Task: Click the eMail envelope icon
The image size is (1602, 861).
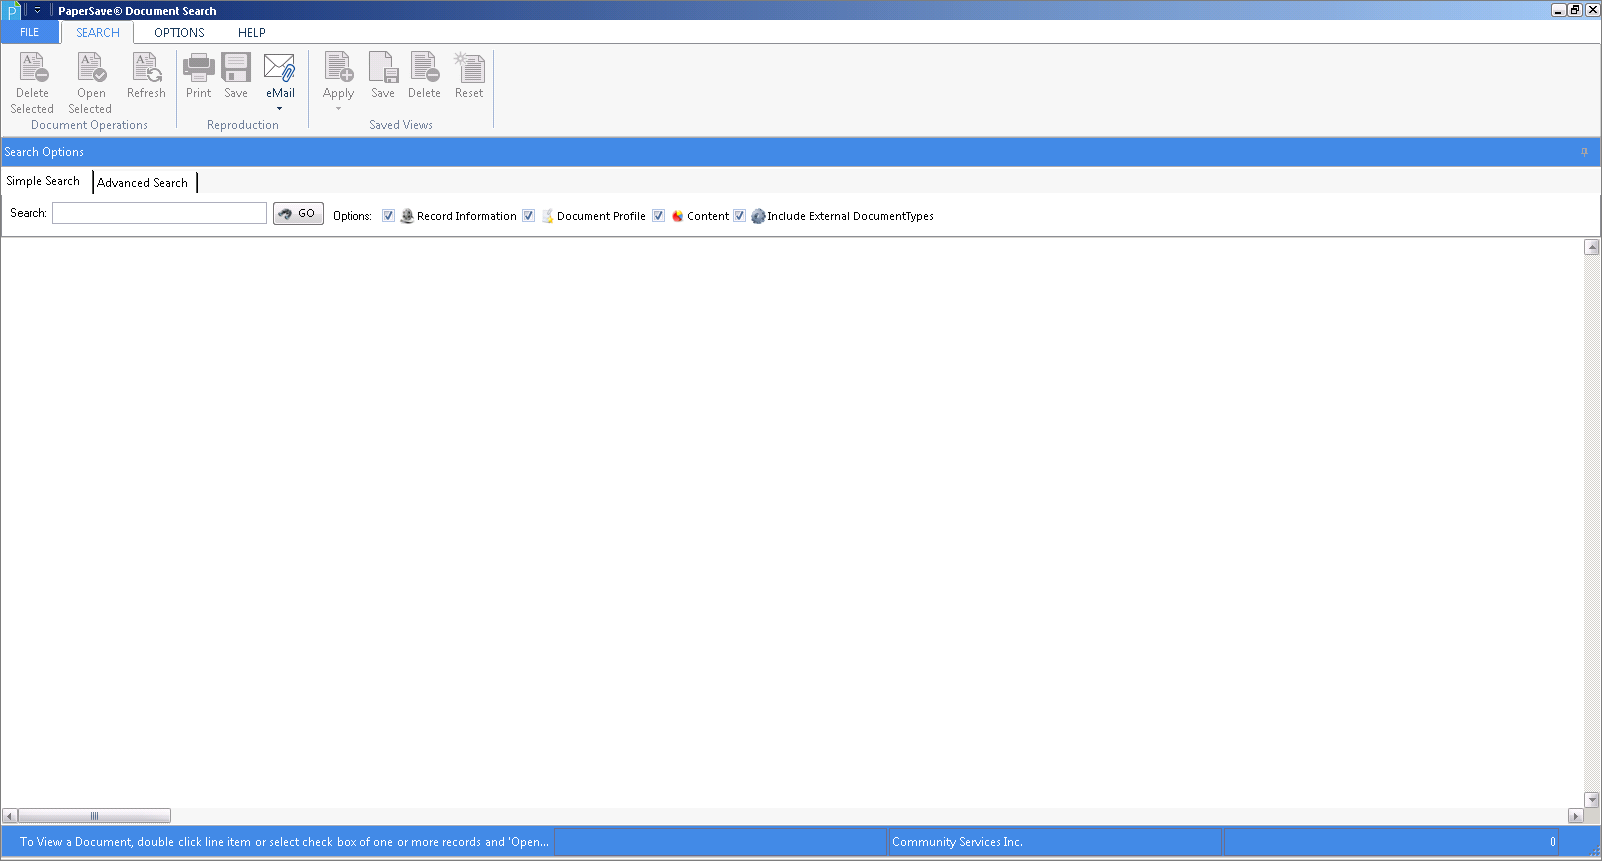Action: [x=279, y=67]
